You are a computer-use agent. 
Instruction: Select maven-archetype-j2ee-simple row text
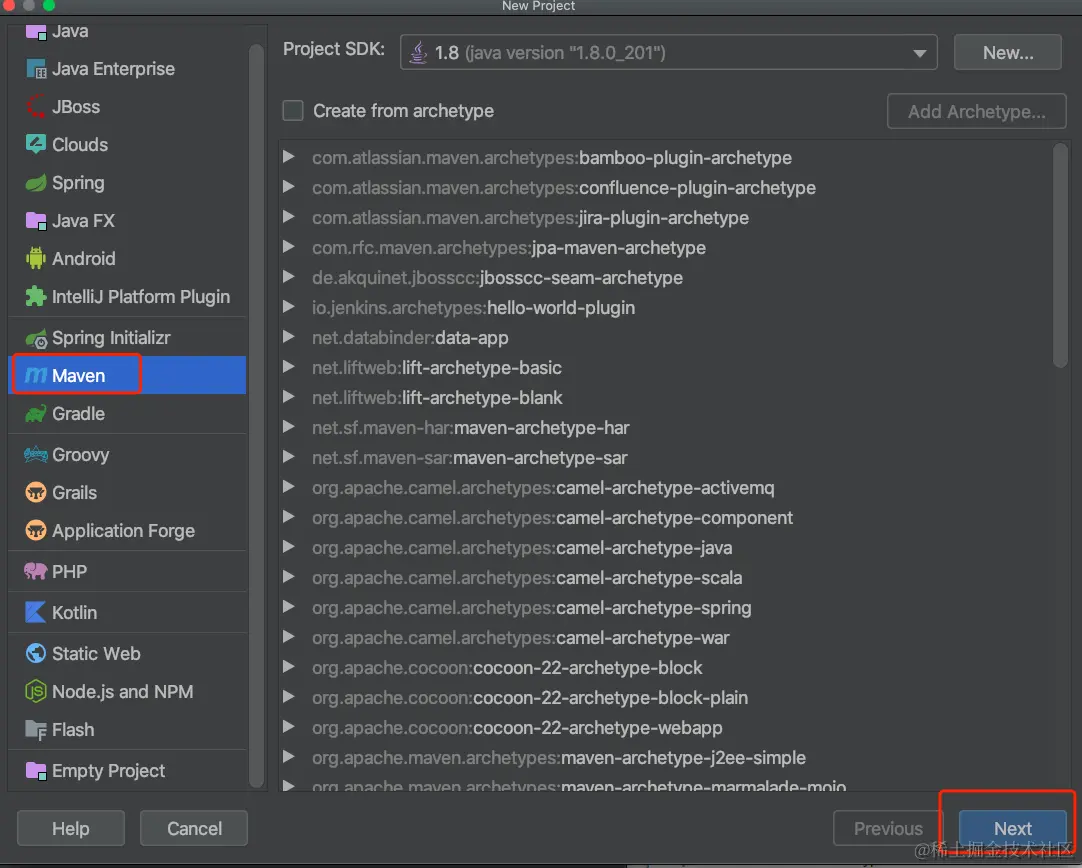click(559, 758)
